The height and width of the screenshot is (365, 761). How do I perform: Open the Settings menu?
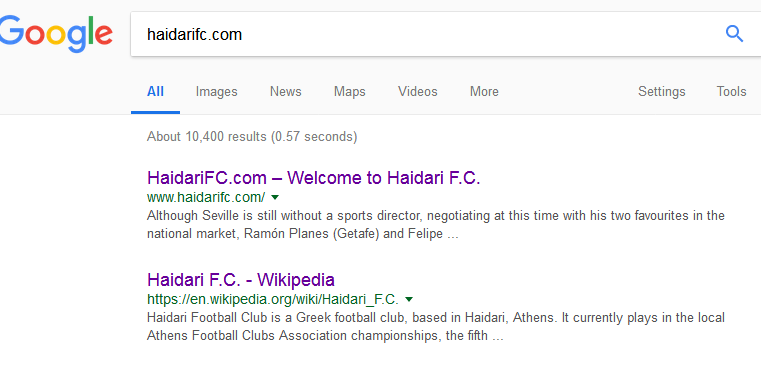662,91
